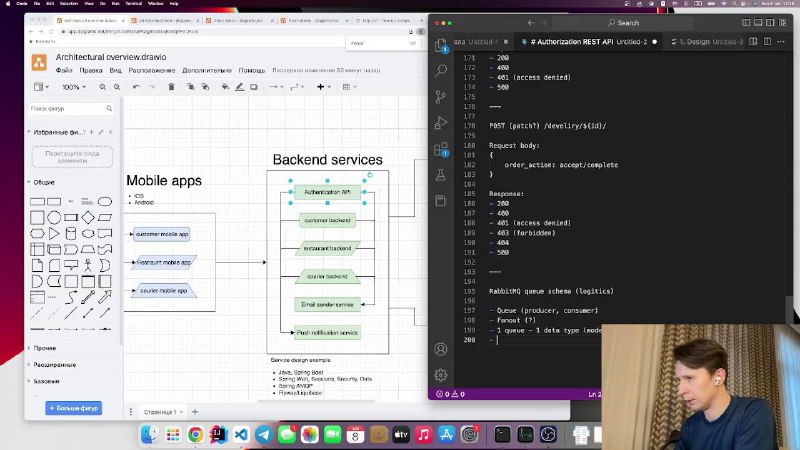Open table insert dropdown
This screenshot has height=450, width=800.
[x=349, y=87]
